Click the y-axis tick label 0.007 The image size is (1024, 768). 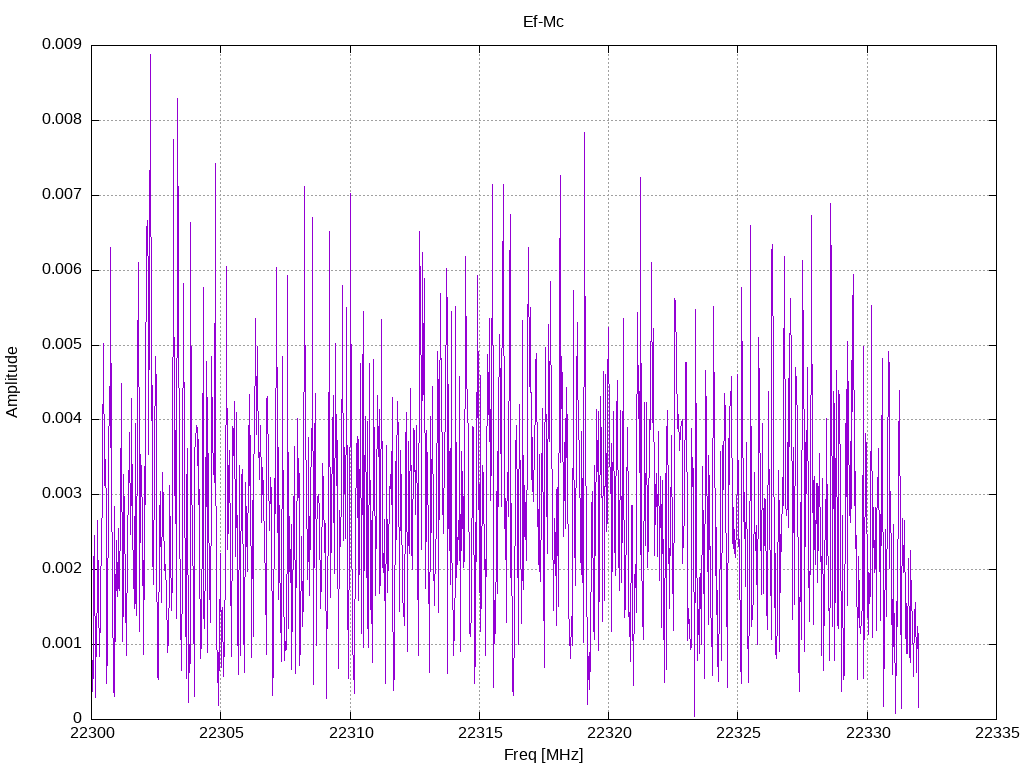click(x=62, y=195)
